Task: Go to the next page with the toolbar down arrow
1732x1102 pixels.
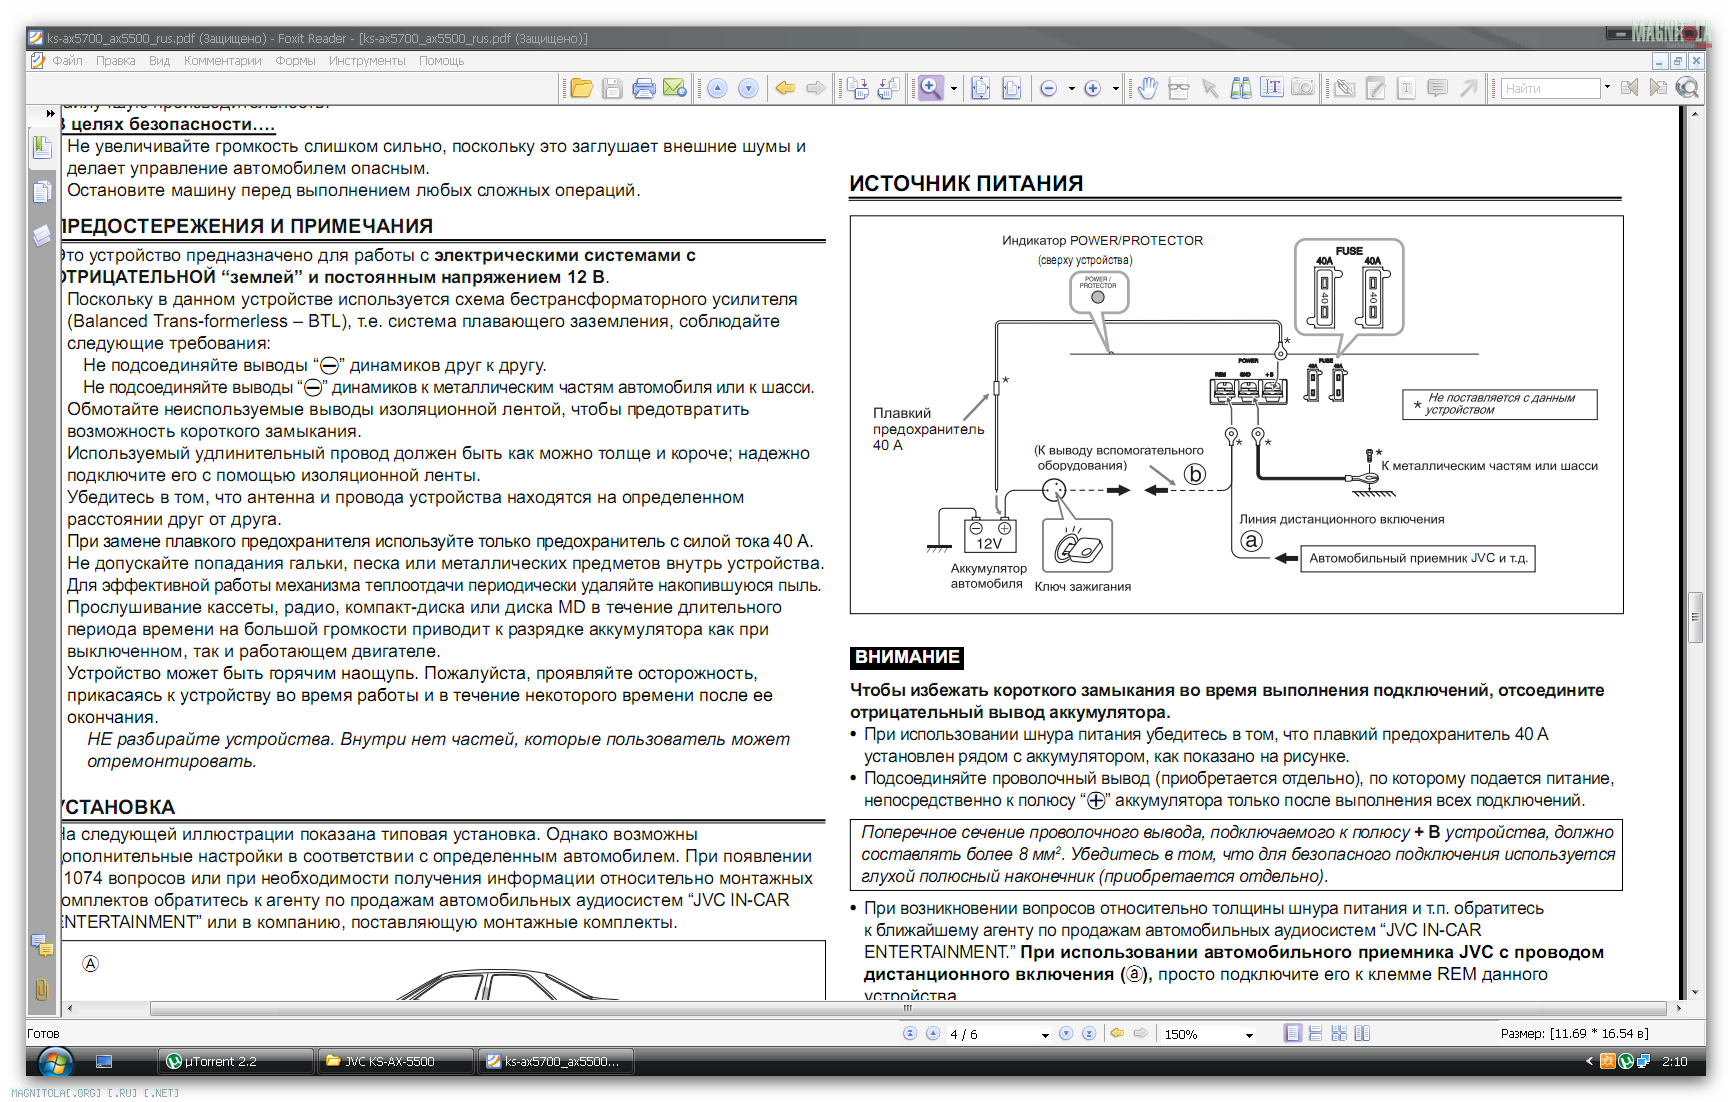Action: 748,88
